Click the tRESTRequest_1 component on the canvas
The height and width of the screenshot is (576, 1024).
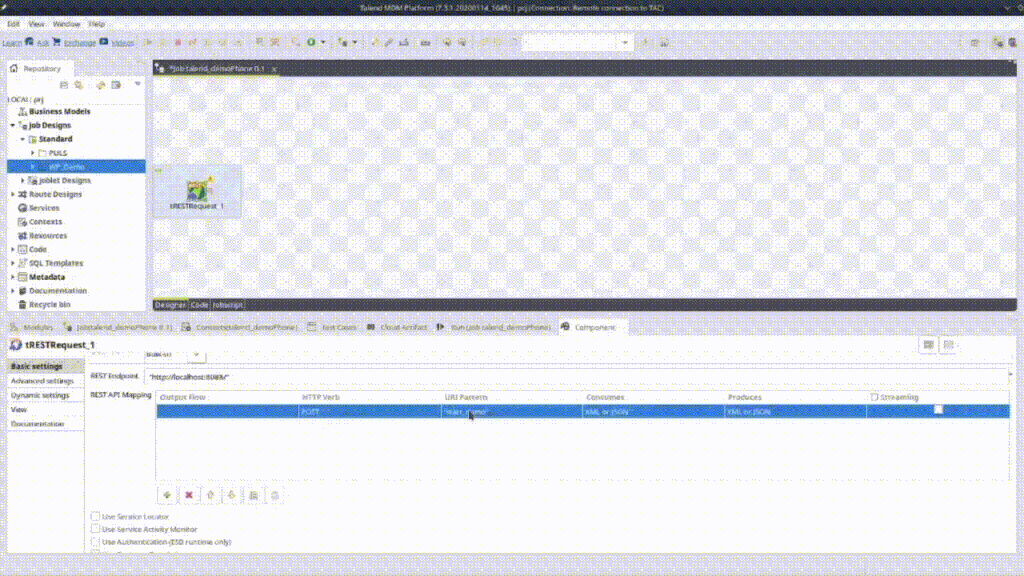[197, 193]
